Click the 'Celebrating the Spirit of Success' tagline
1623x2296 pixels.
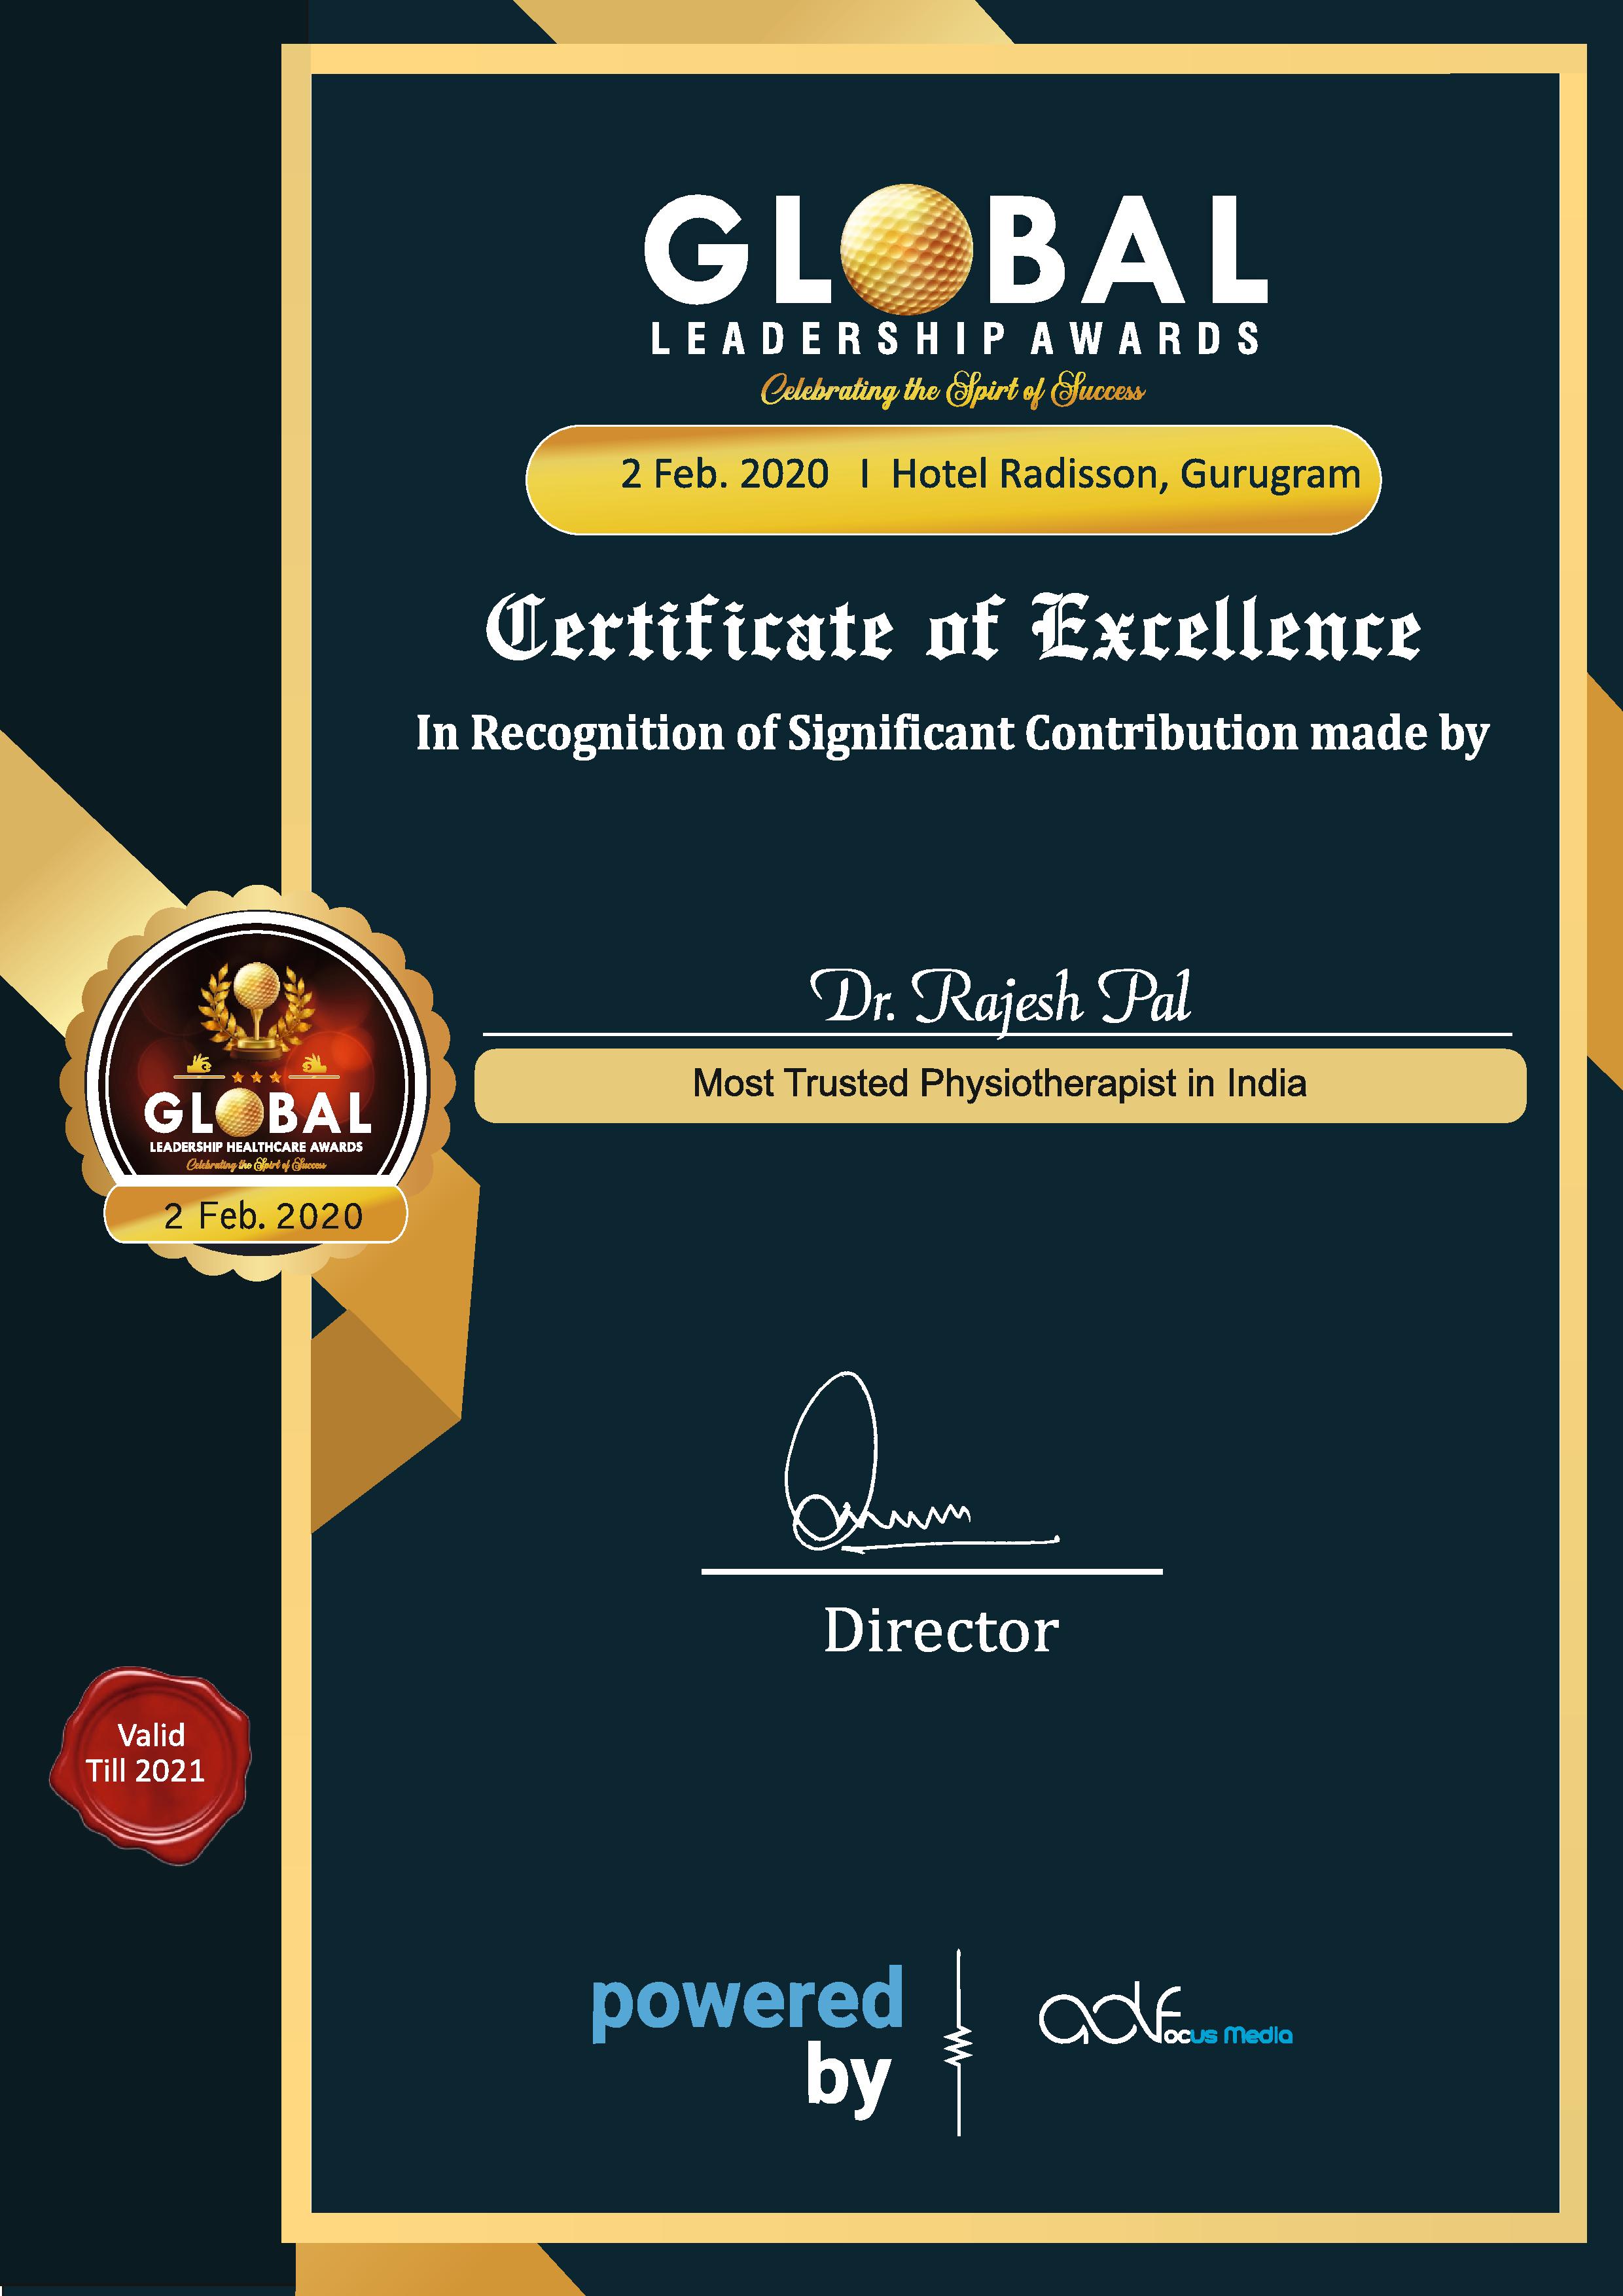tap(952, 389)
